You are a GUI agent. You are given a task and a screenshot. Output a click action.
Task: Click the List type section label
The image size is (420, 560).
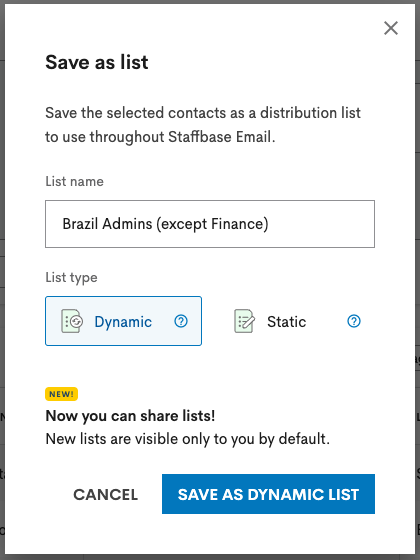click(x=71, y=278)
